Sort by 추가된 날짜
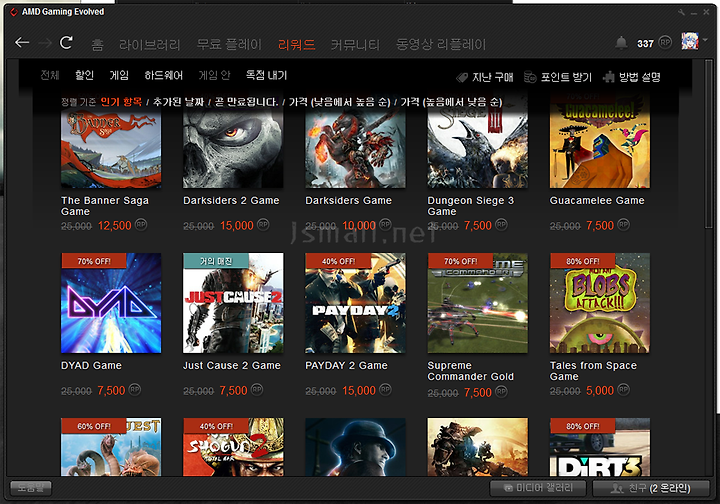720x504 pixels. [178, 102]
